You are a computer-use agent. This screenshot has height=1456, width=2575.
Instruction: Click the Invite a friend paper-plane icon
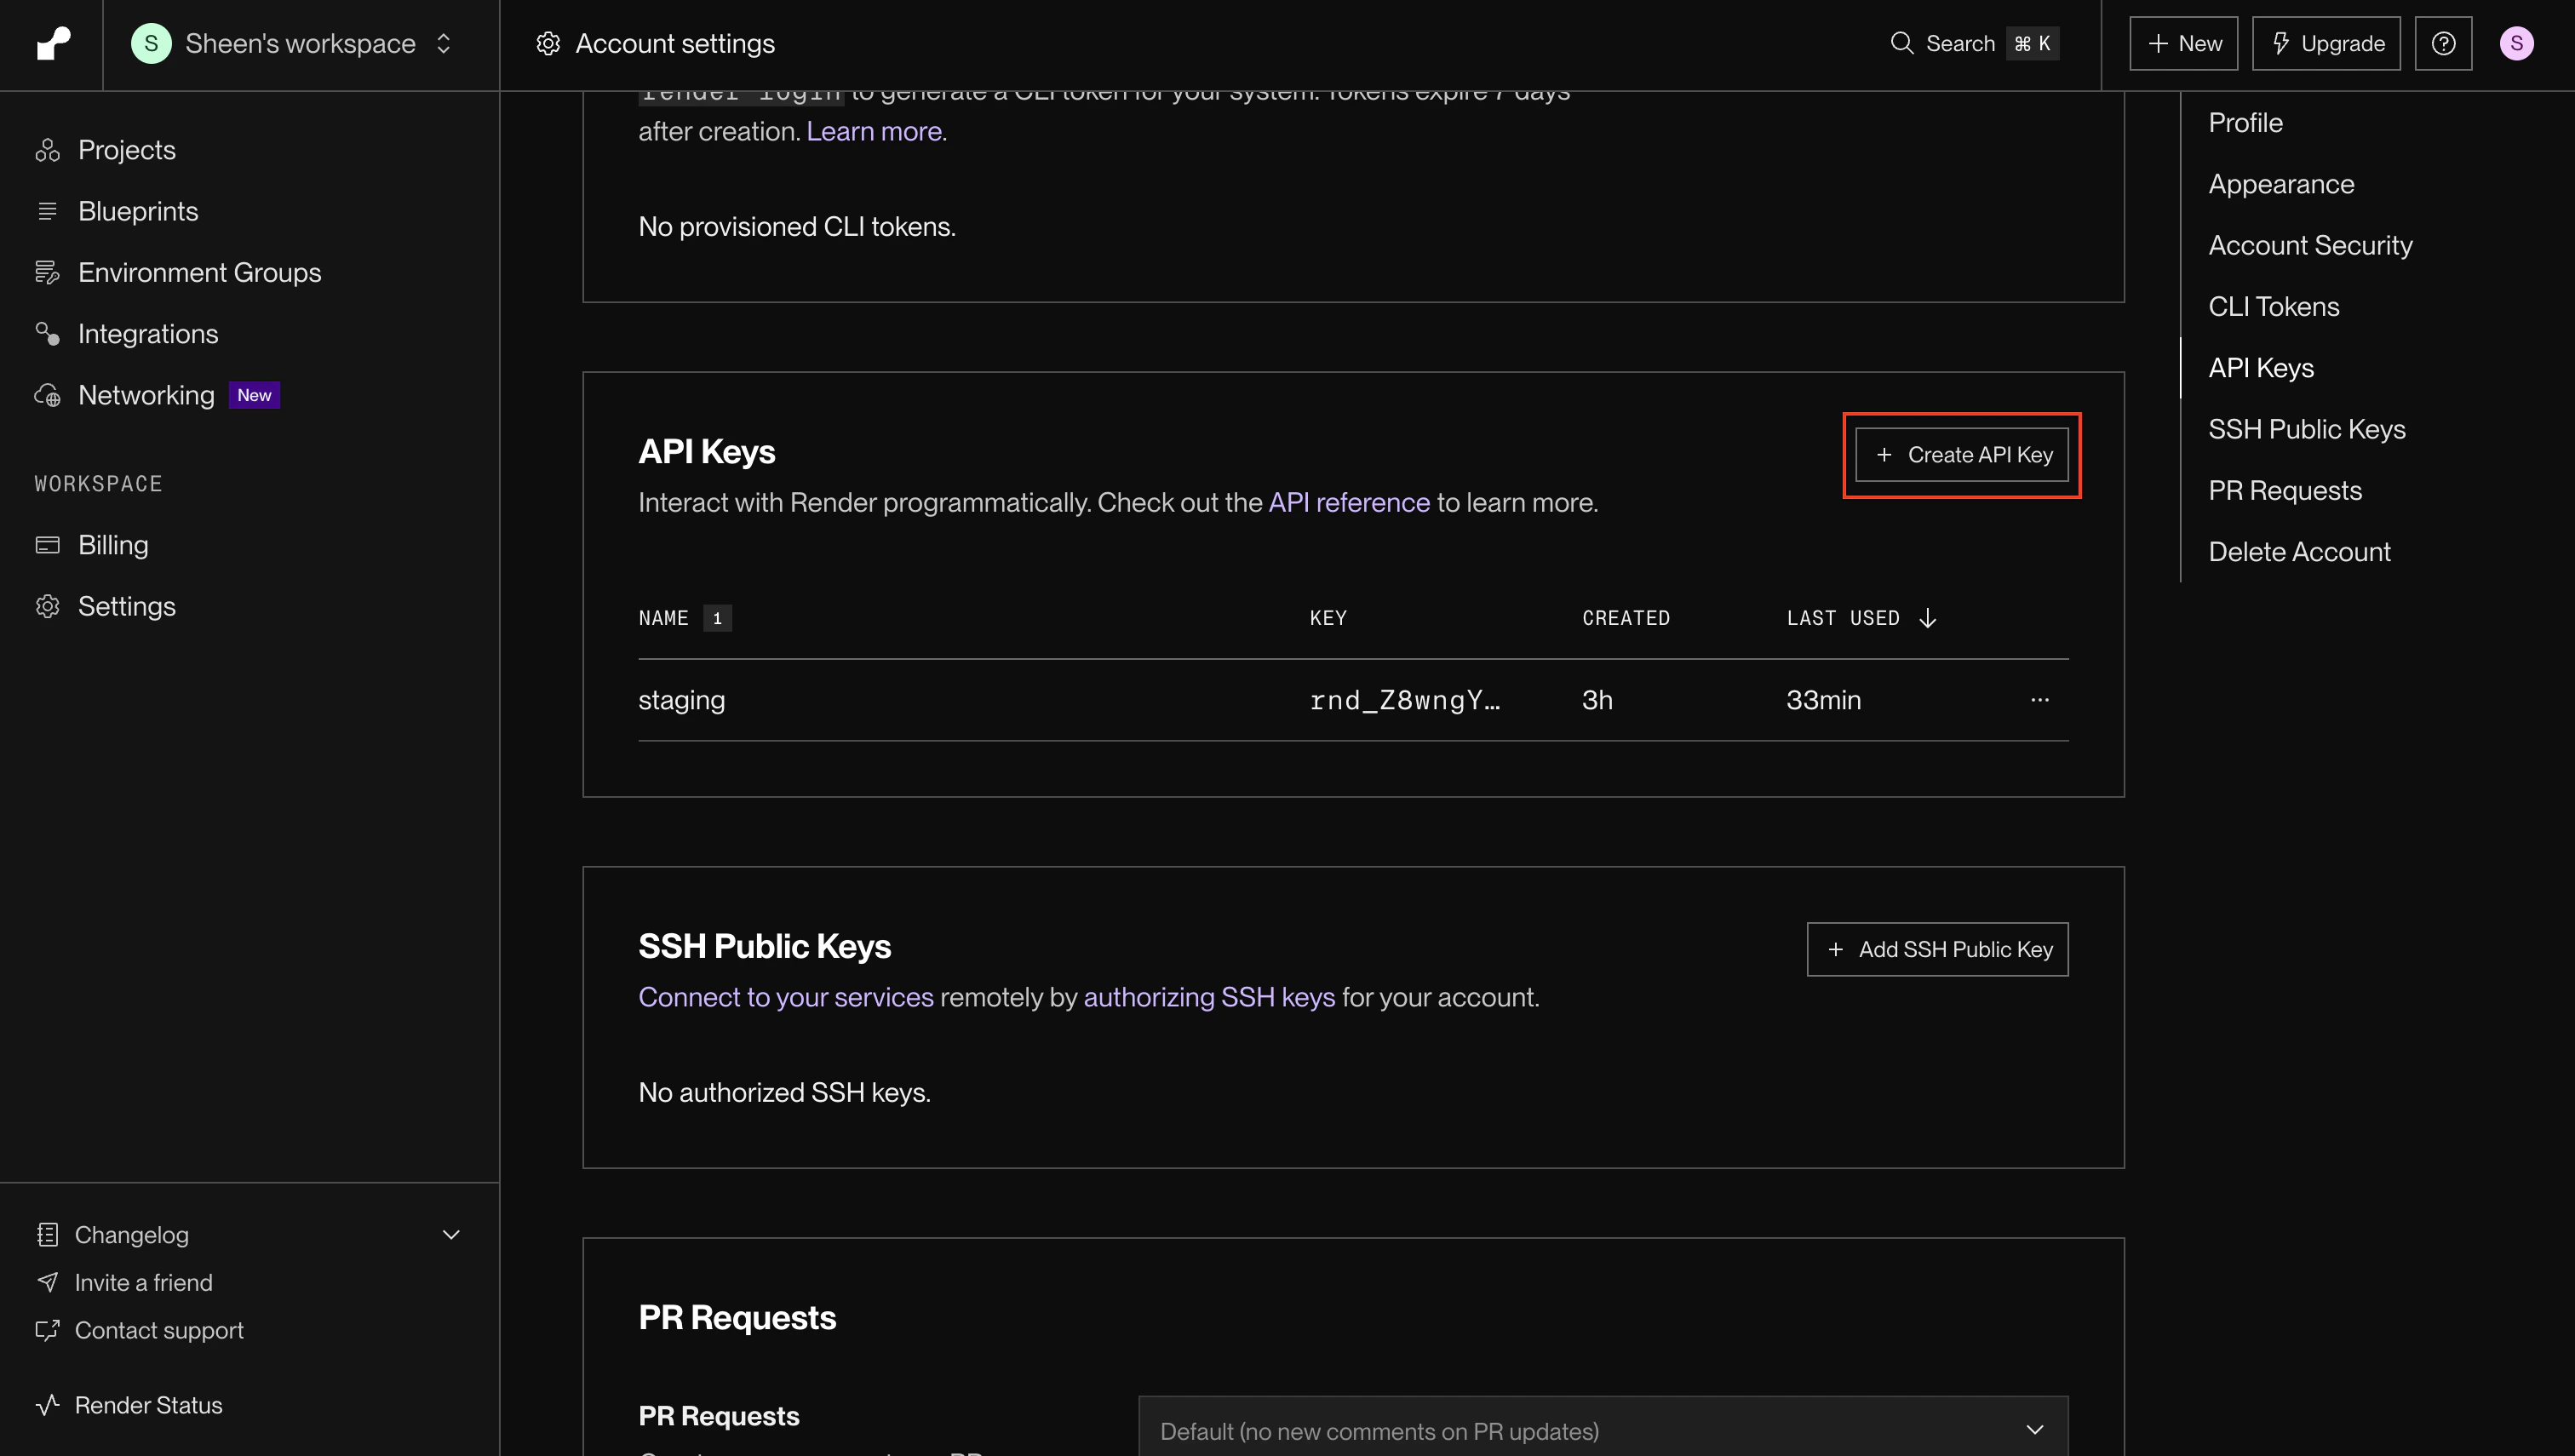(47, 1283)
